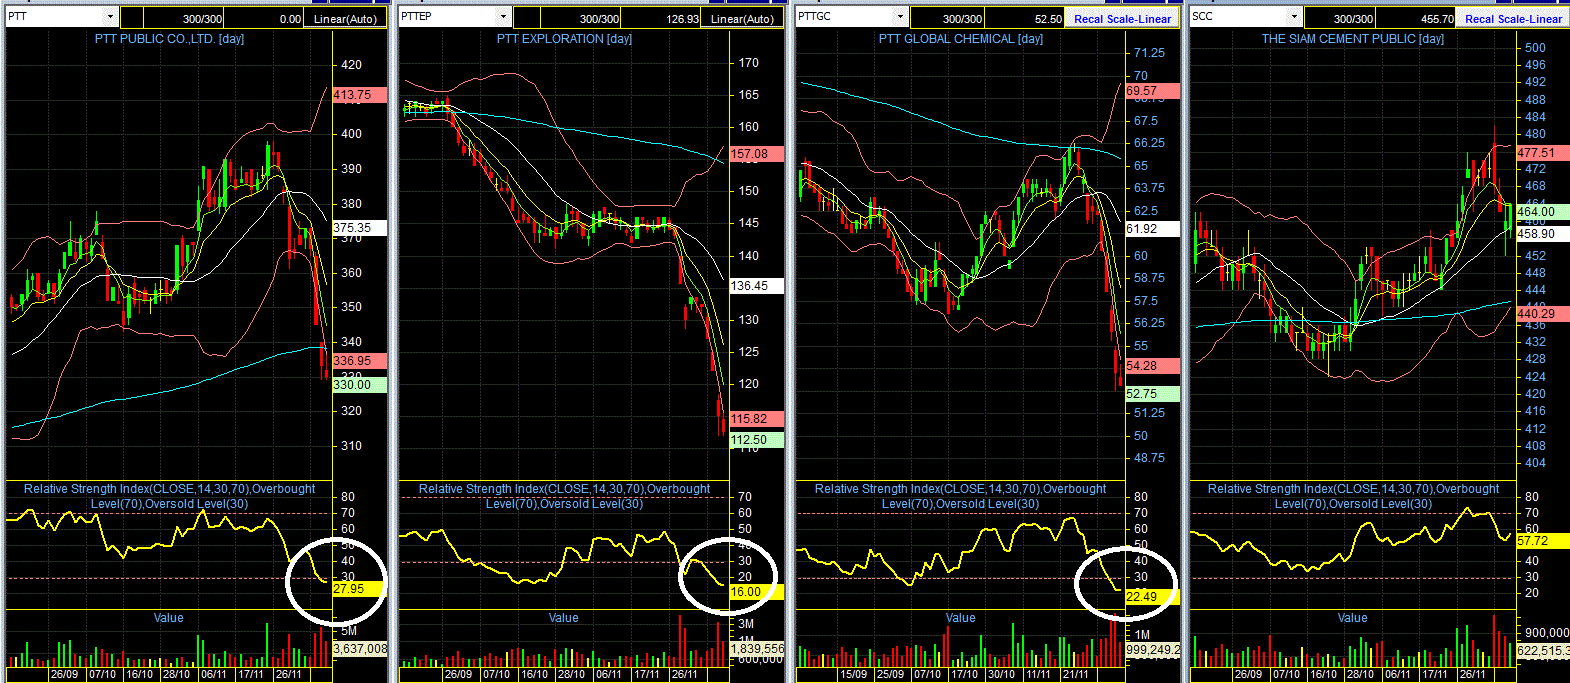Click the 157.08 price label on PTTEP chart
The image size is (1570, 683).
click(x=757, y=154)
